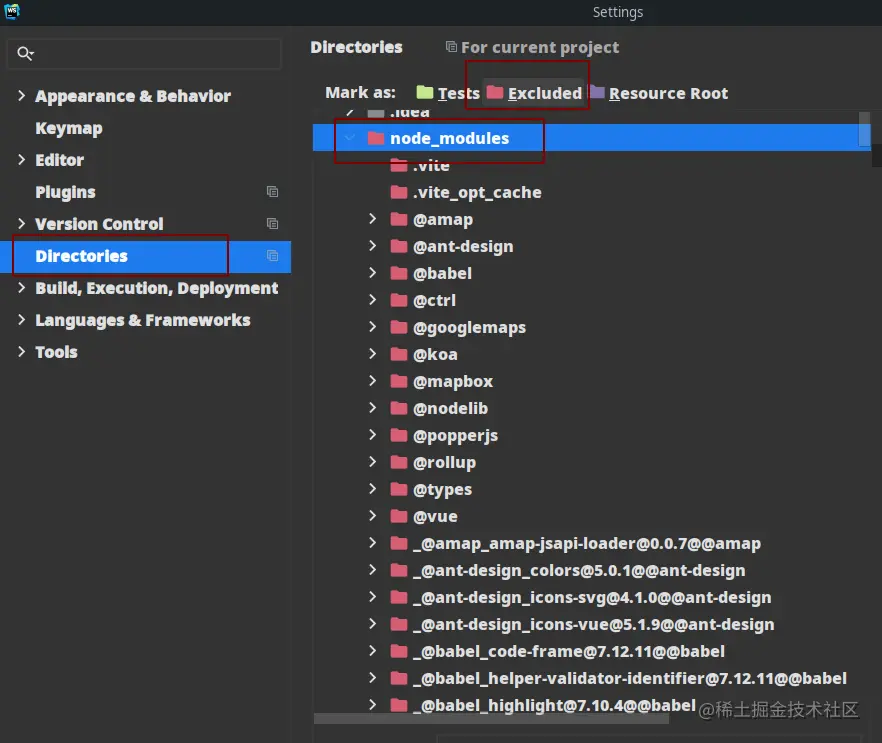The height and width of the screenshot is (743, 882).
Task: Click the search magnifier icon
Action: point(25,53)
